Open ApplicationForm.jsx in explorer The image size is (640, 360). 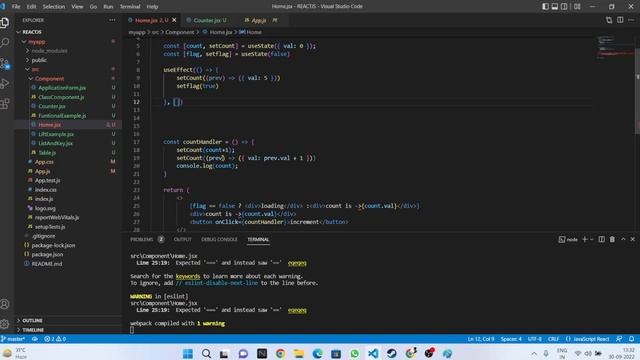click(x=62, y=88)
